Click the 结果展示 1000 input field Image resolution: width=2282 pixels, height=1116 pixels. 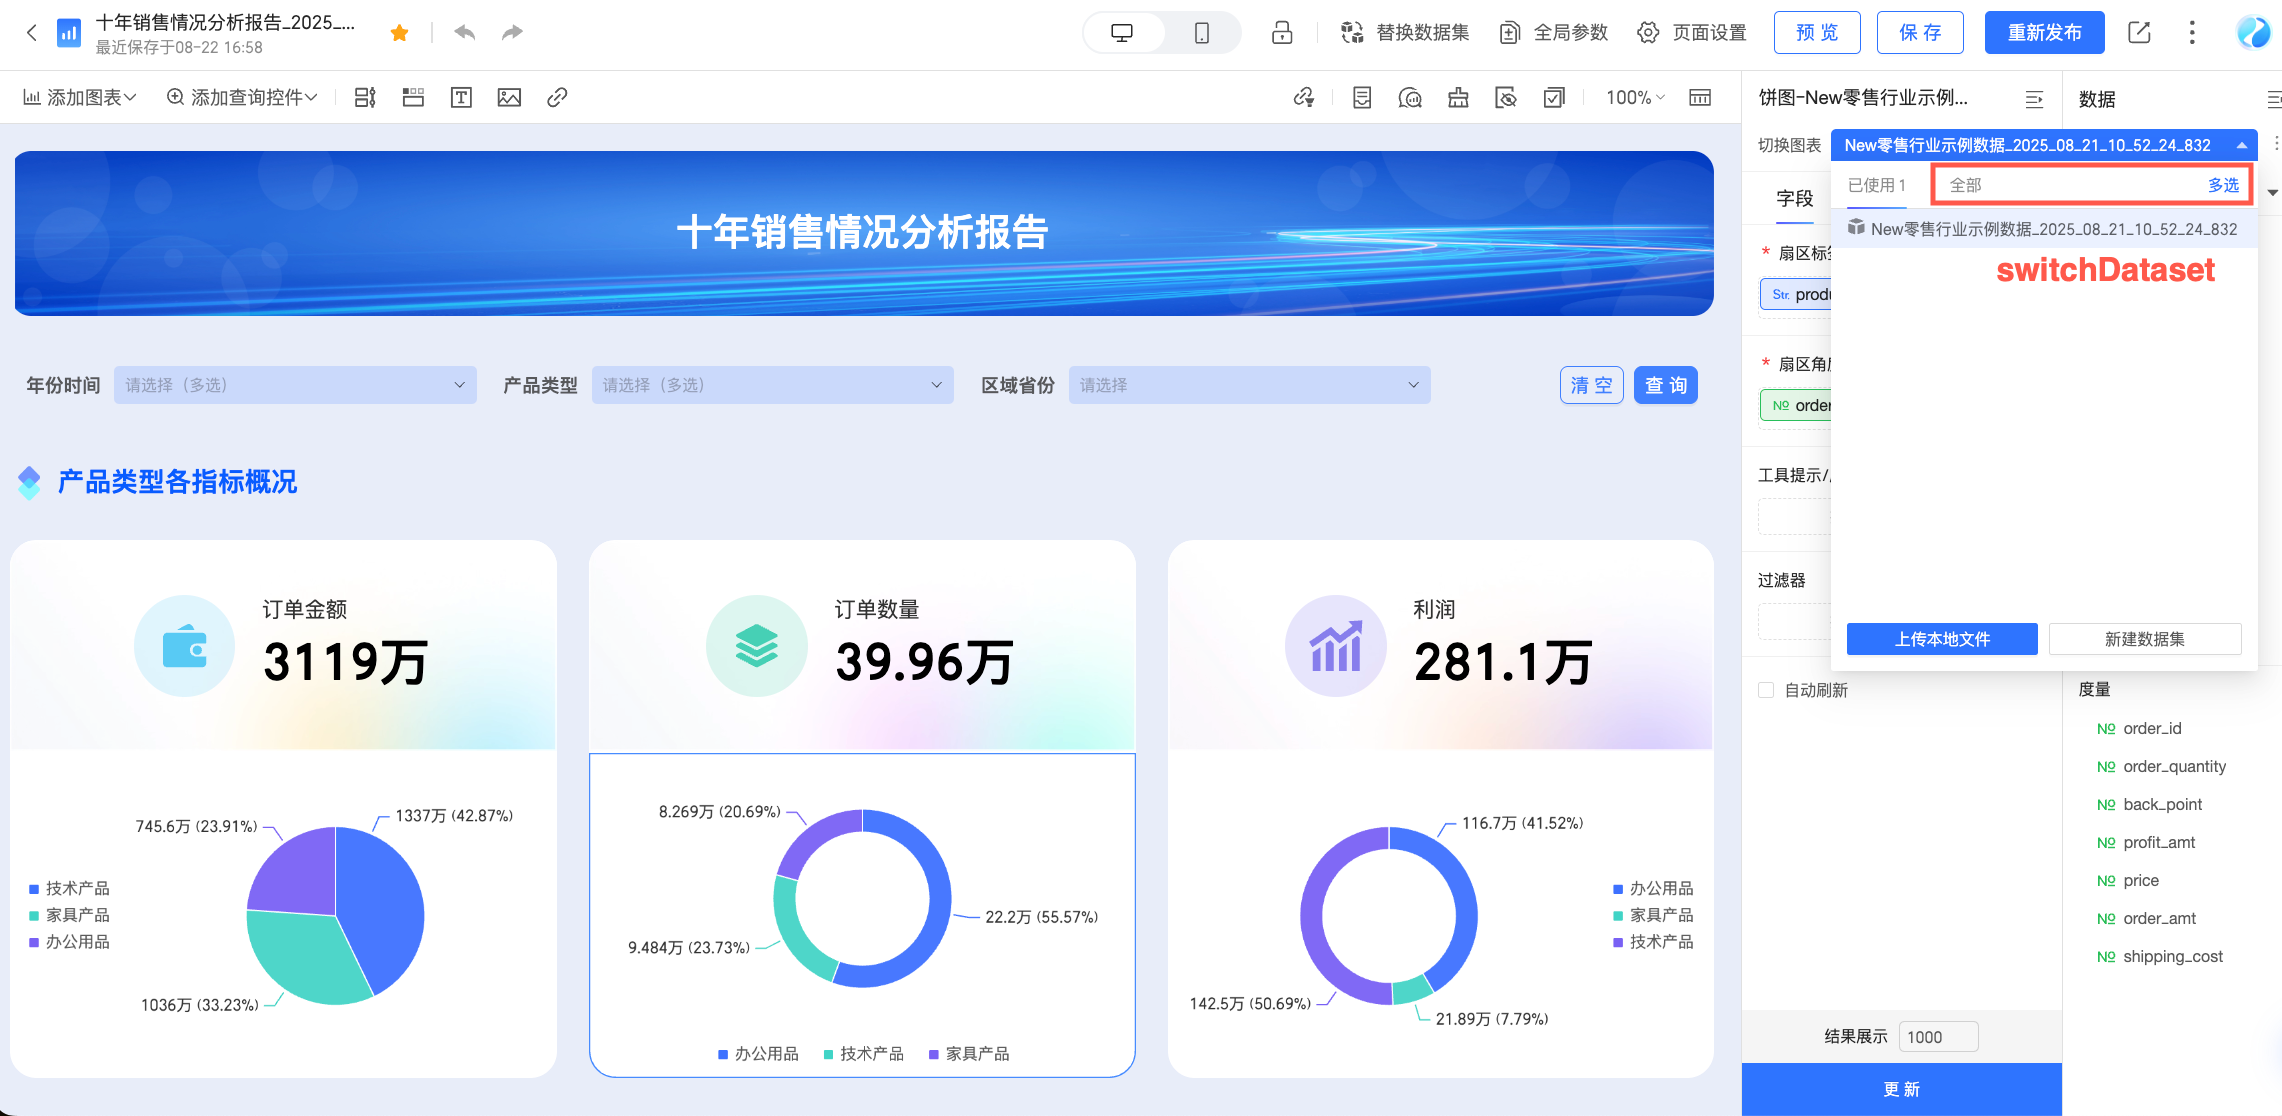1938,1037
